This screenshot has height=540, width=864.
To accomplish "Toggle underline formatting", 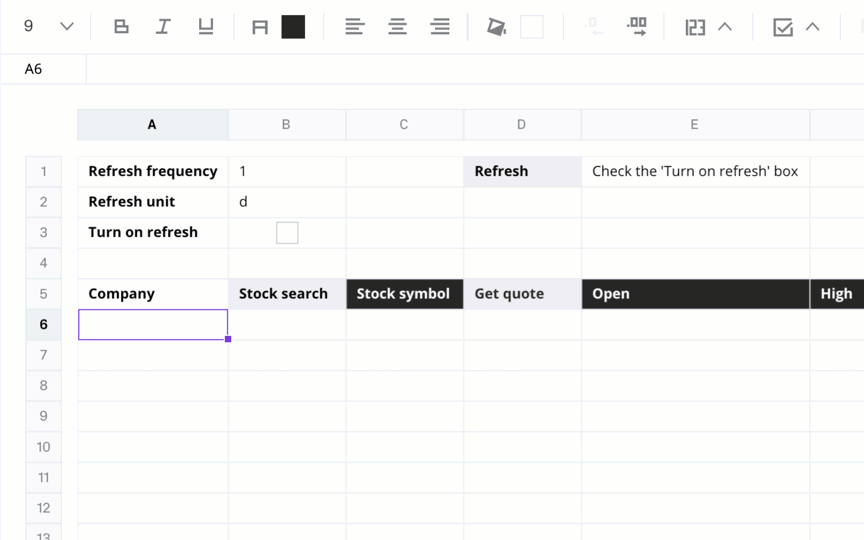I will coord(206,26).
